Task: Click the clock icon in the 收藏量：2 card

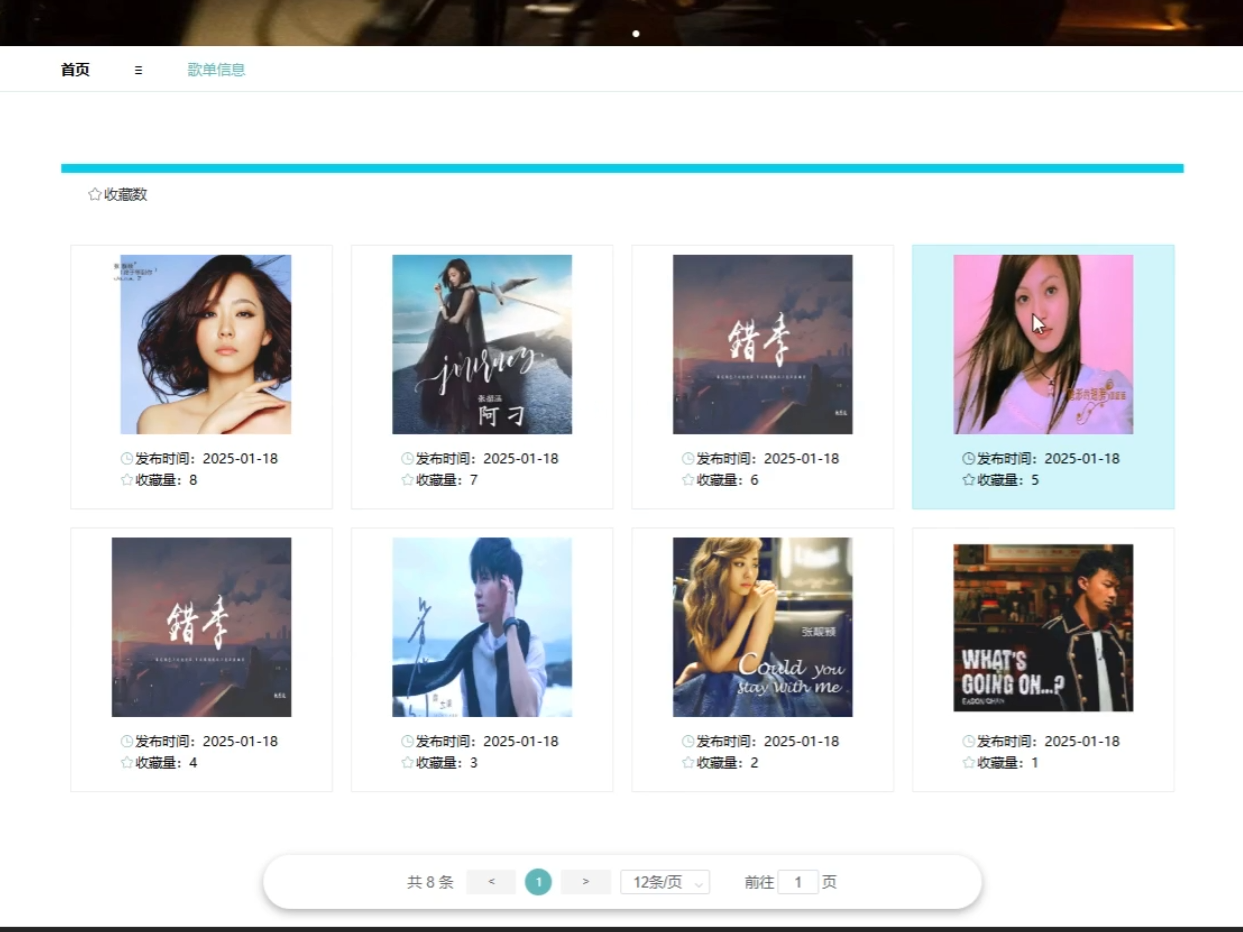Action: click(x=688, y=742)
